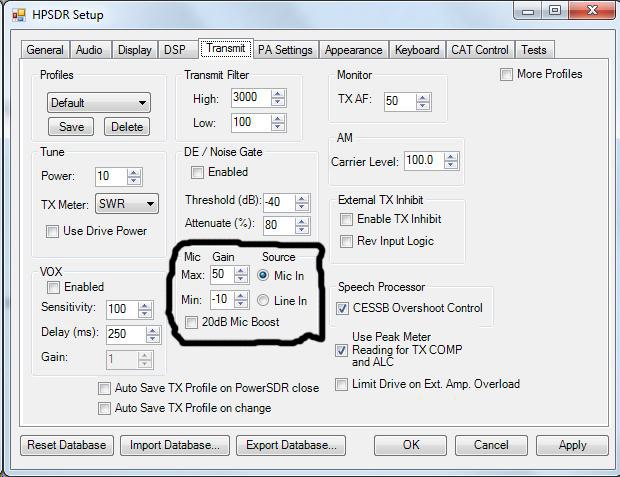This screenshot has height=477, width=620.
Task: Increase the Mic Gain Max value
Action: point(242,271)
